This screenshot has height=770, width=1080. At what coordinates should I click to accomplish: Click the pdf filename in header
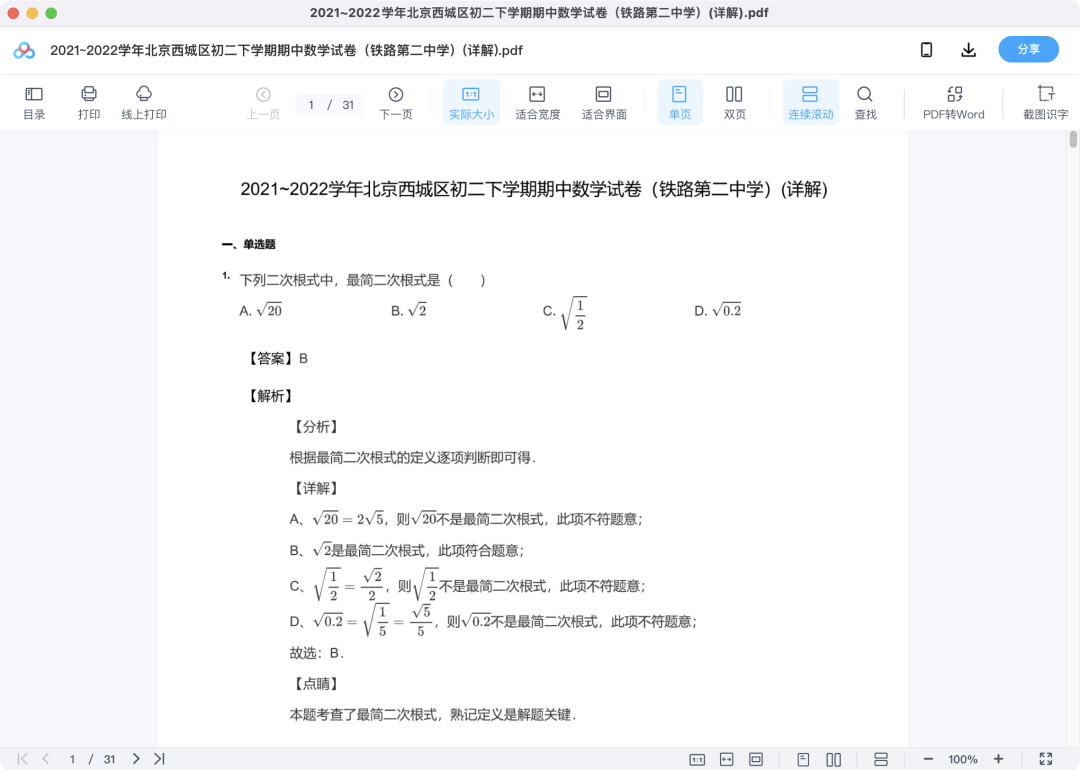point(286,50)
